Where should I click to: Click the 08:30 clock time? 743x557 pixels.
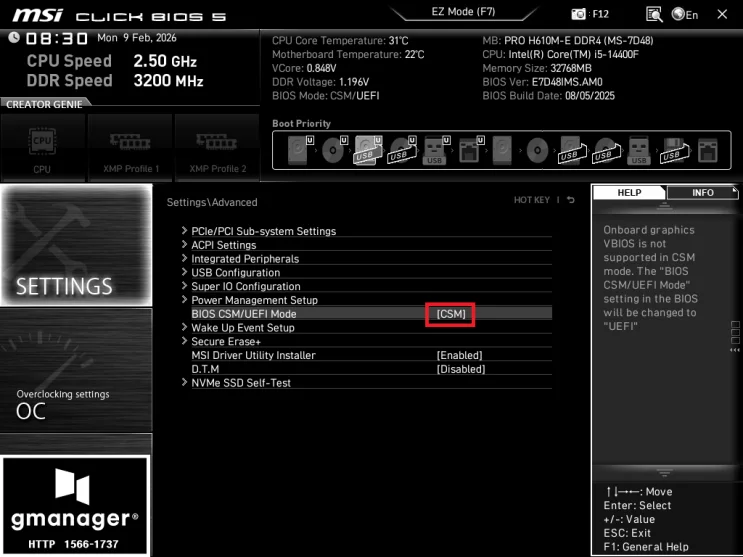pos(56,38)
